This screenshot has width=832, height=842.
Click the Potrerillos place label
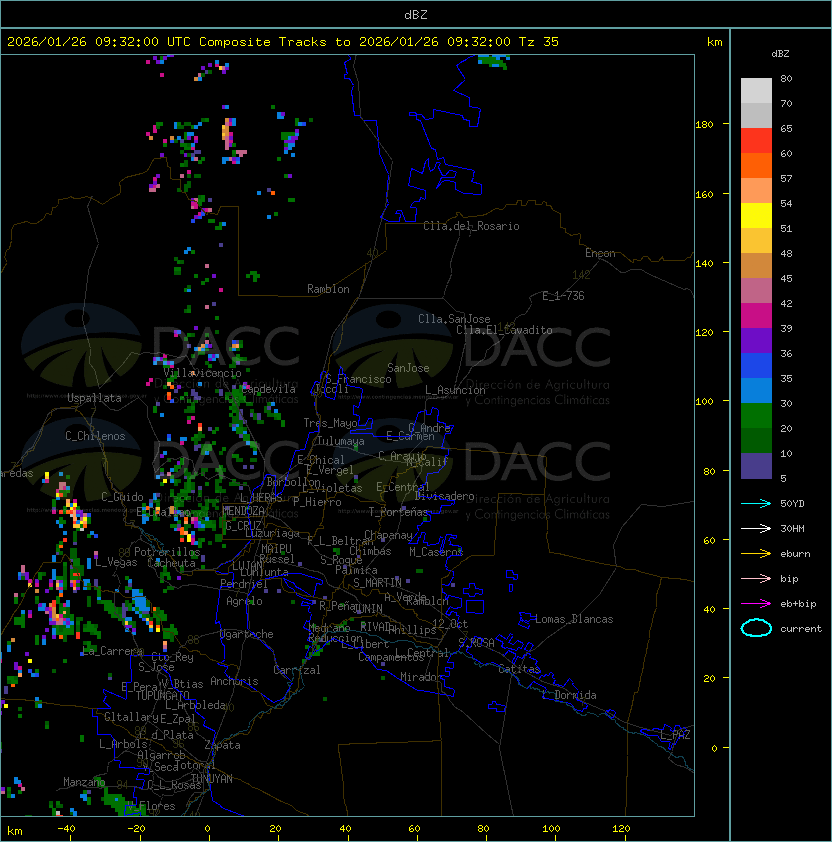coord(167,552)
